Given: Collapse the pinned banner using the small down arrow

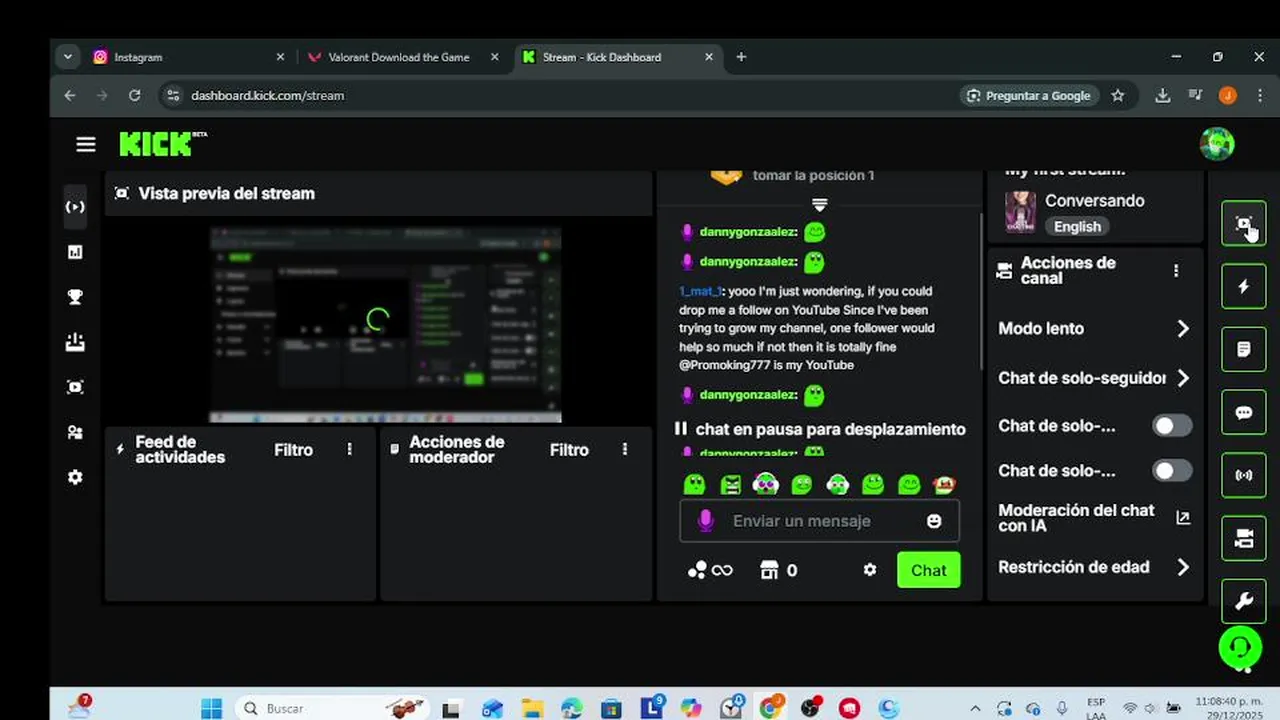Looking at the screenshot, I should [x=820, y=204].
